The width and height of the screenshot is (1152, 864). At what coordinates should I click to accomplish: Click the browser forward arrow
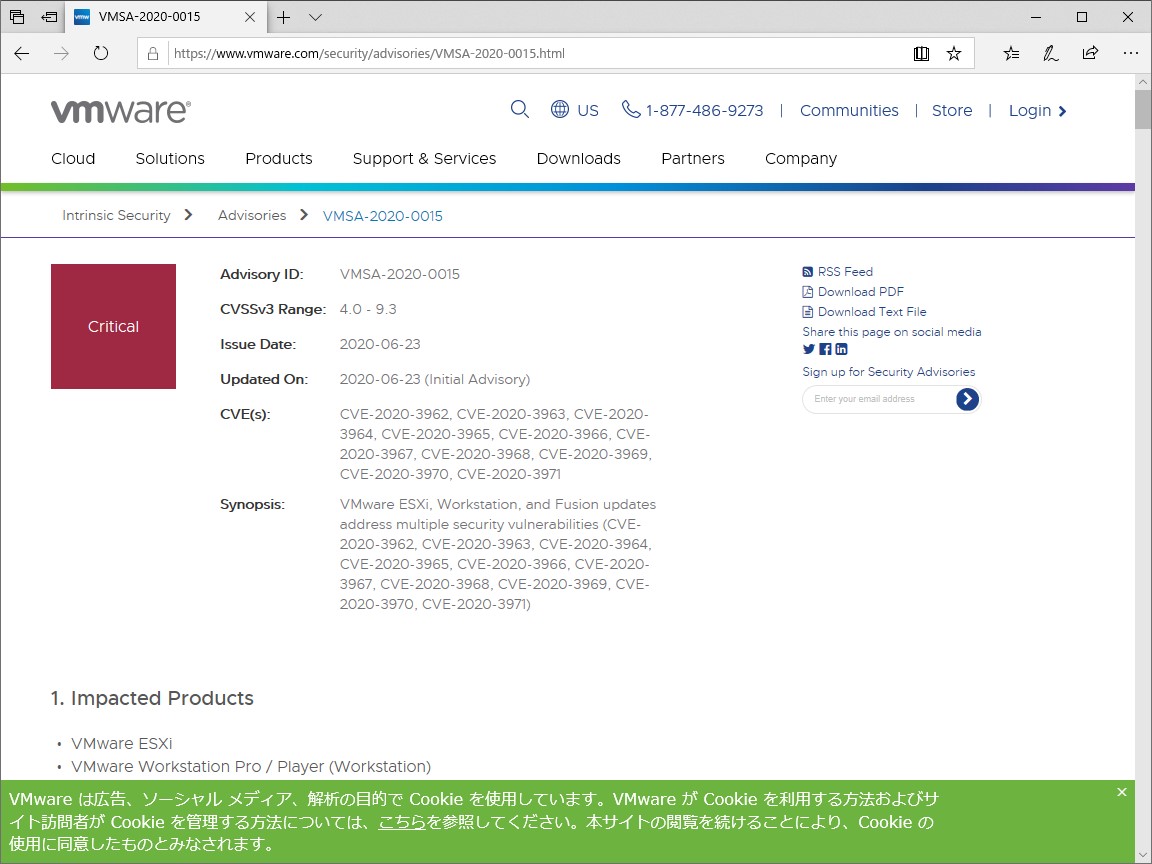tap(62, 54)
